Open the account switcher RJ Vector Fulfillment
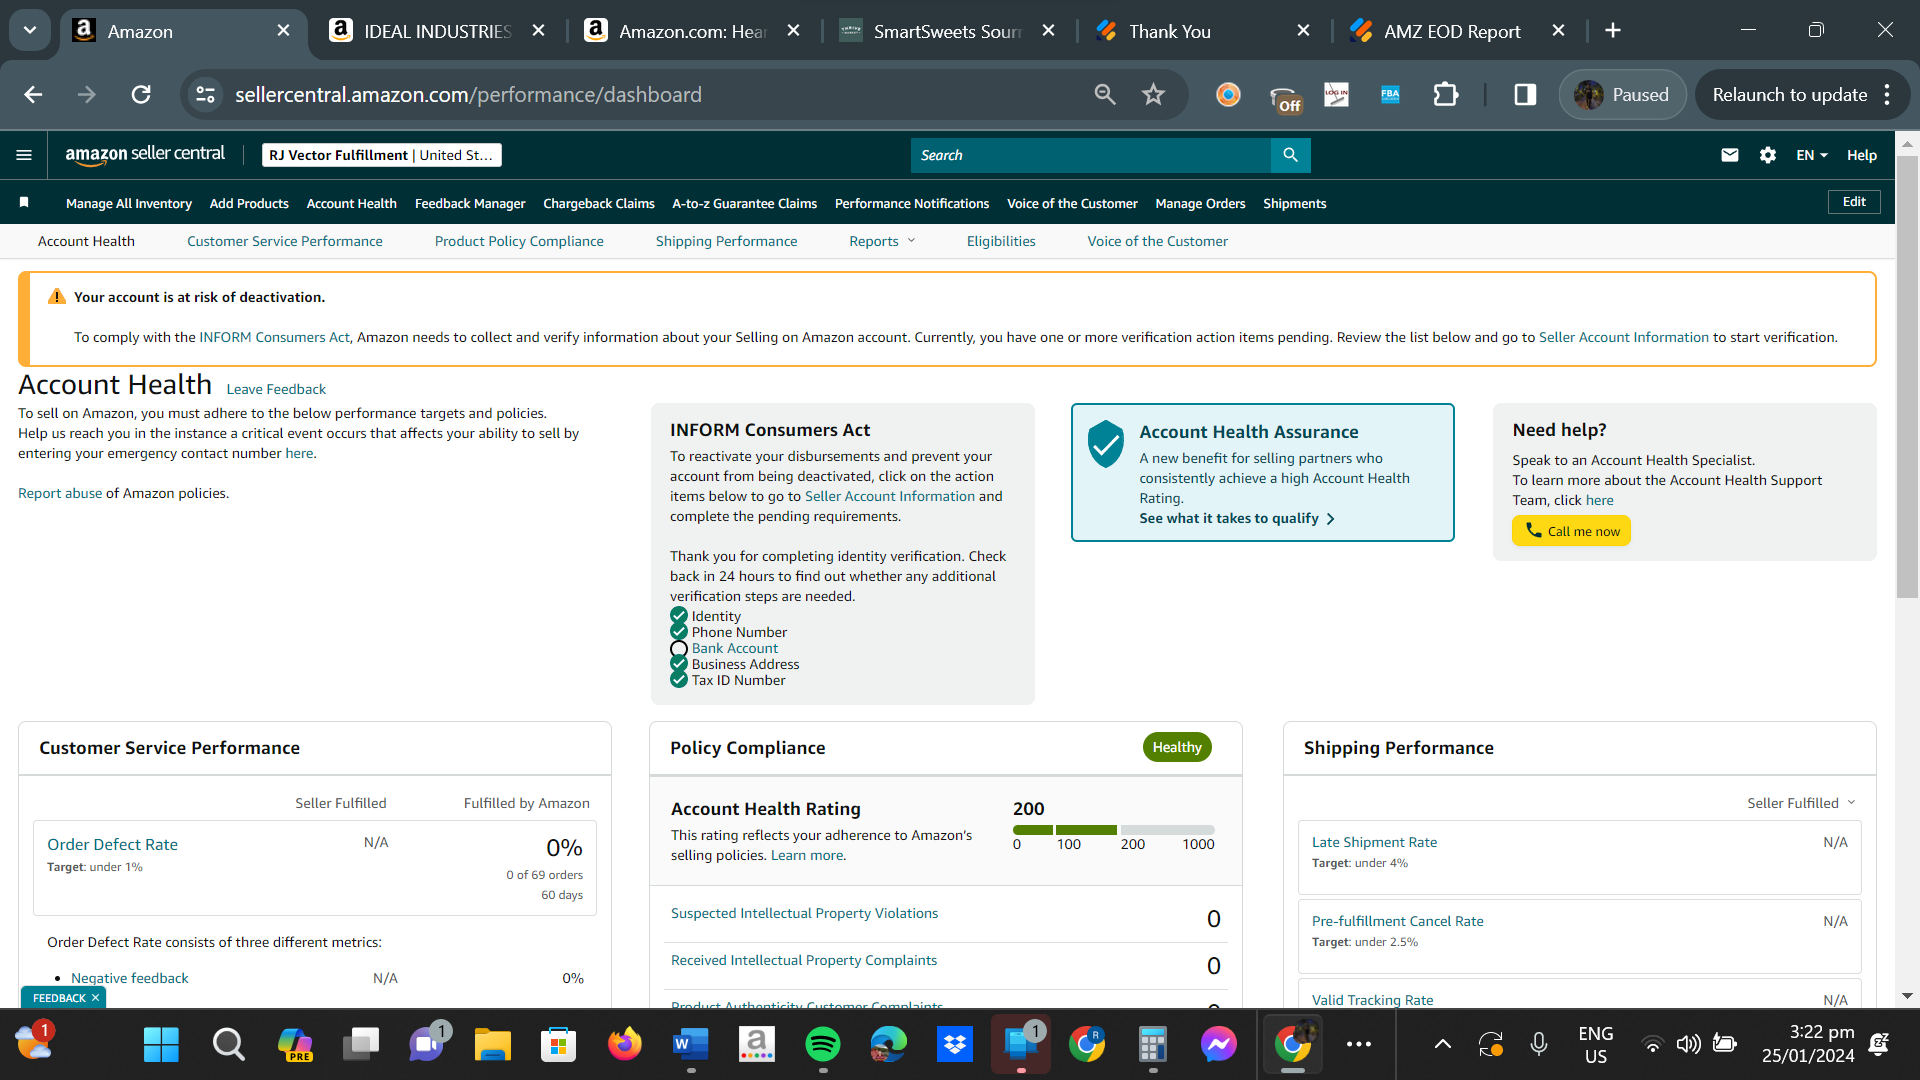 [x=381, y=155]
